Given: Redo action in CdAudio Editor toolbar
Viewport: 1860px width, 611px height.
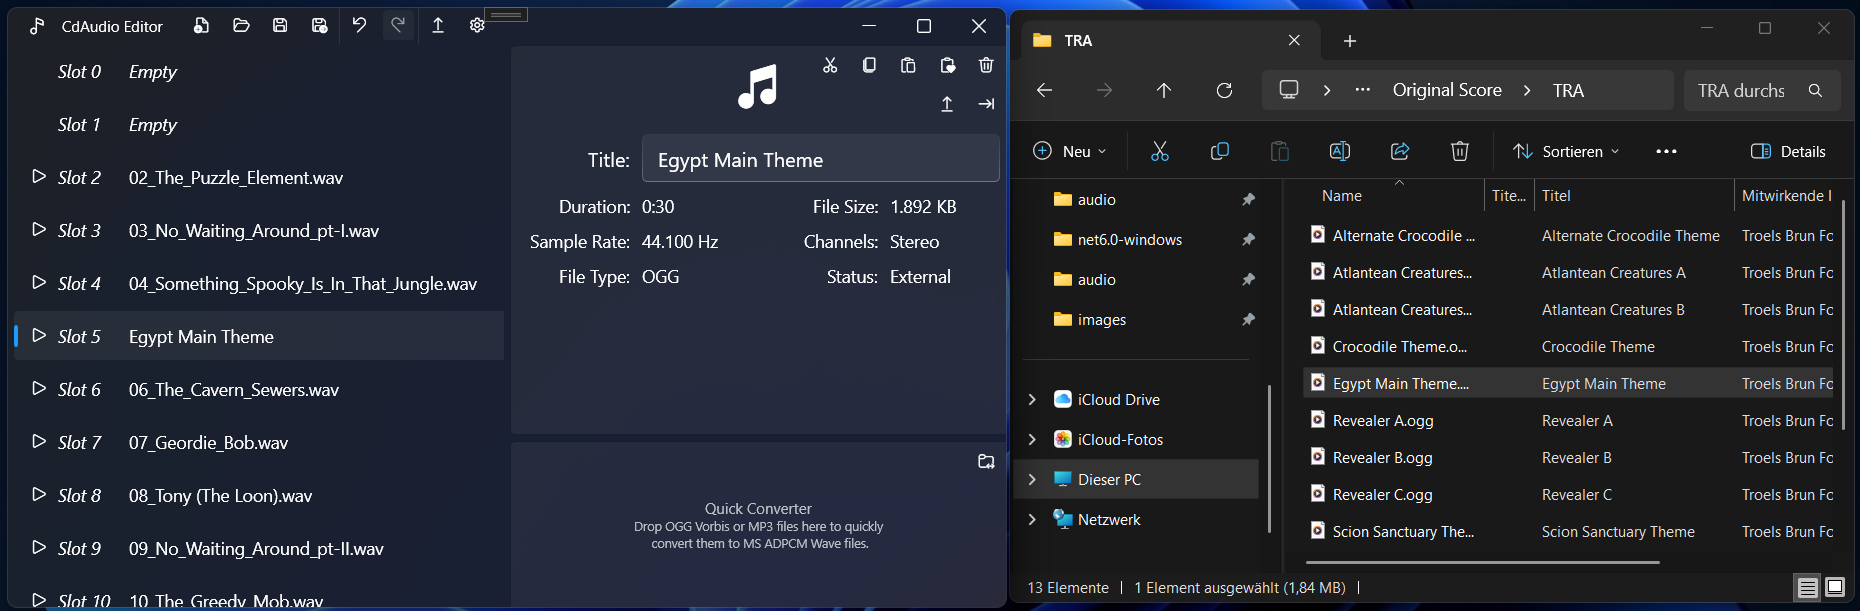Looking at the screenshot, I should pyautogui.click(x=398, y=26).
